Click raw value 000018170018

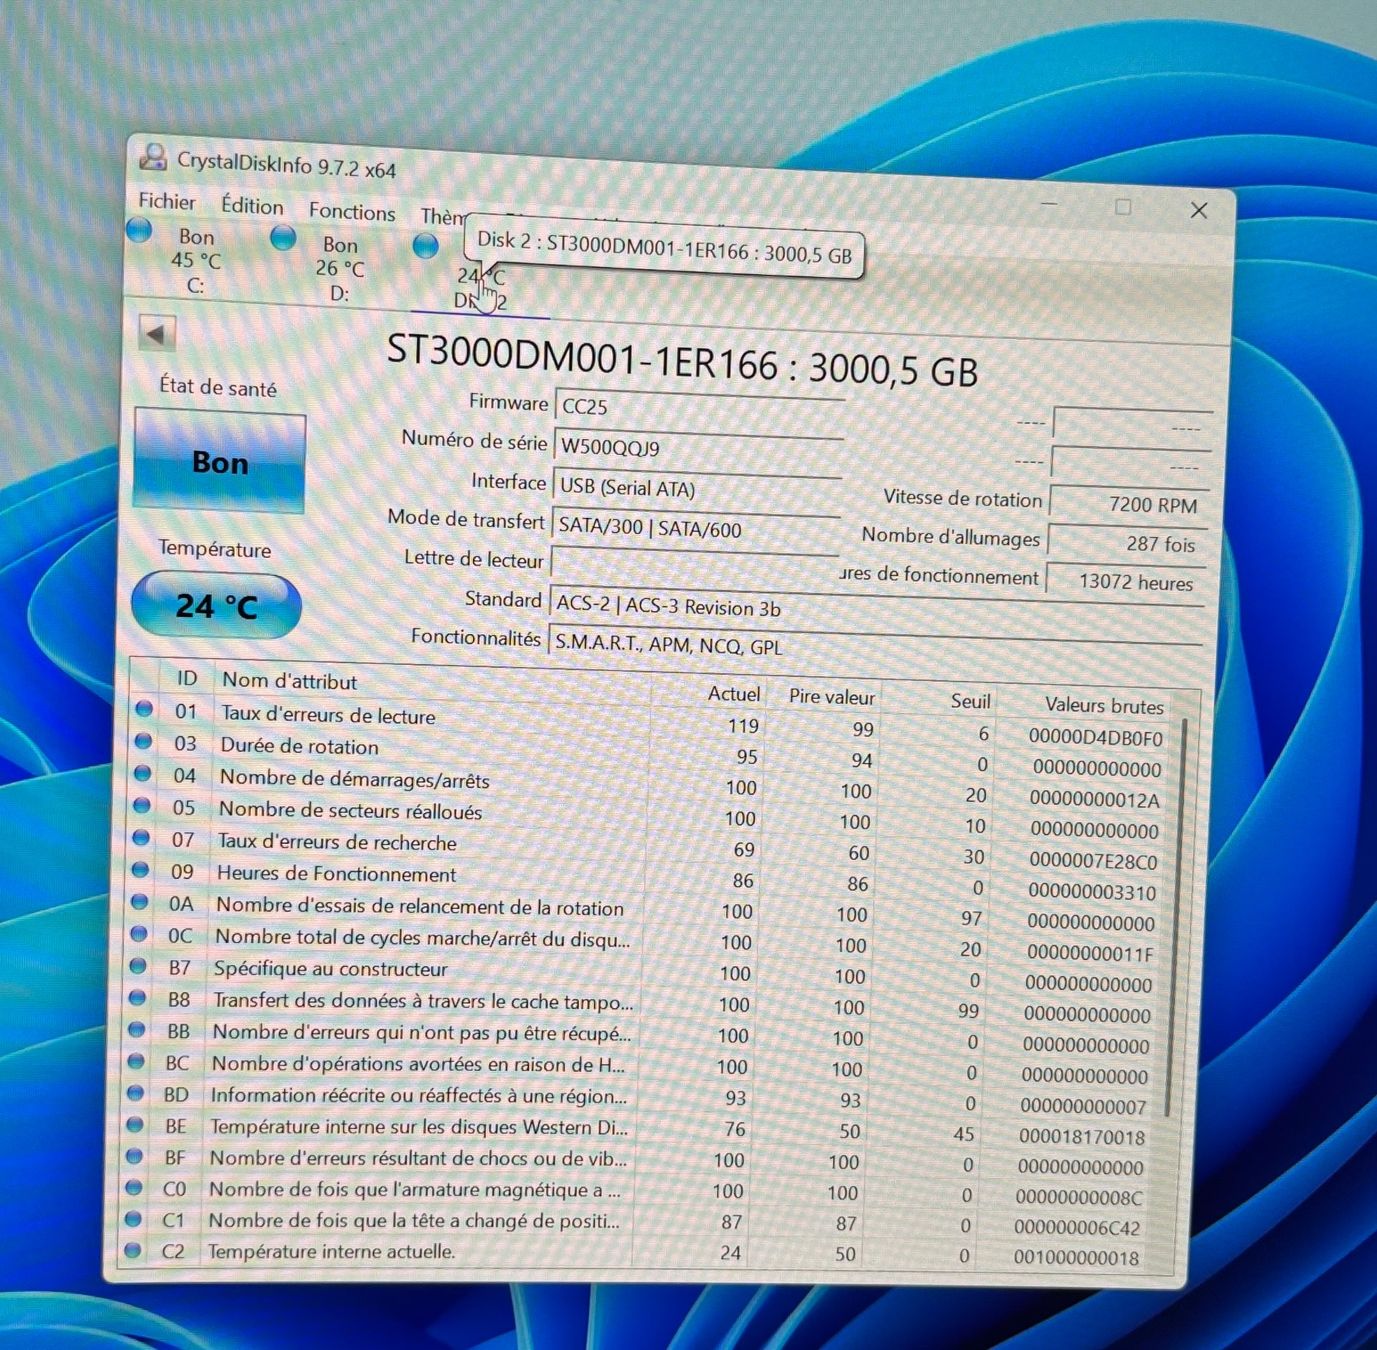coord(1082,1137)
